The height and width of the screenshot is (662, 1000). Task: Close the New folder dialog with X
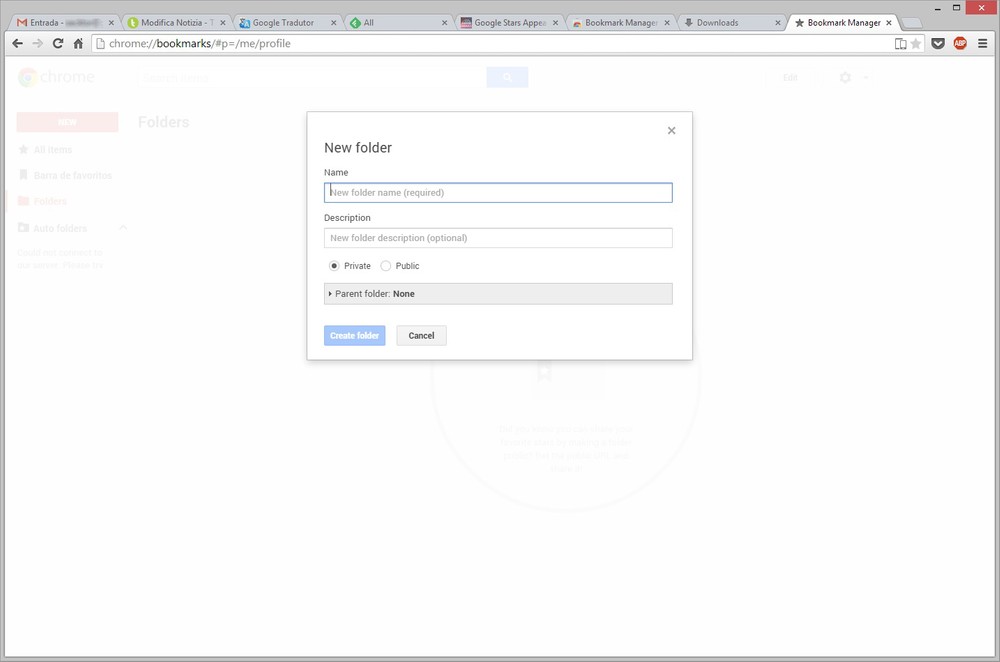pyautogui.click(x=671, y=130)
